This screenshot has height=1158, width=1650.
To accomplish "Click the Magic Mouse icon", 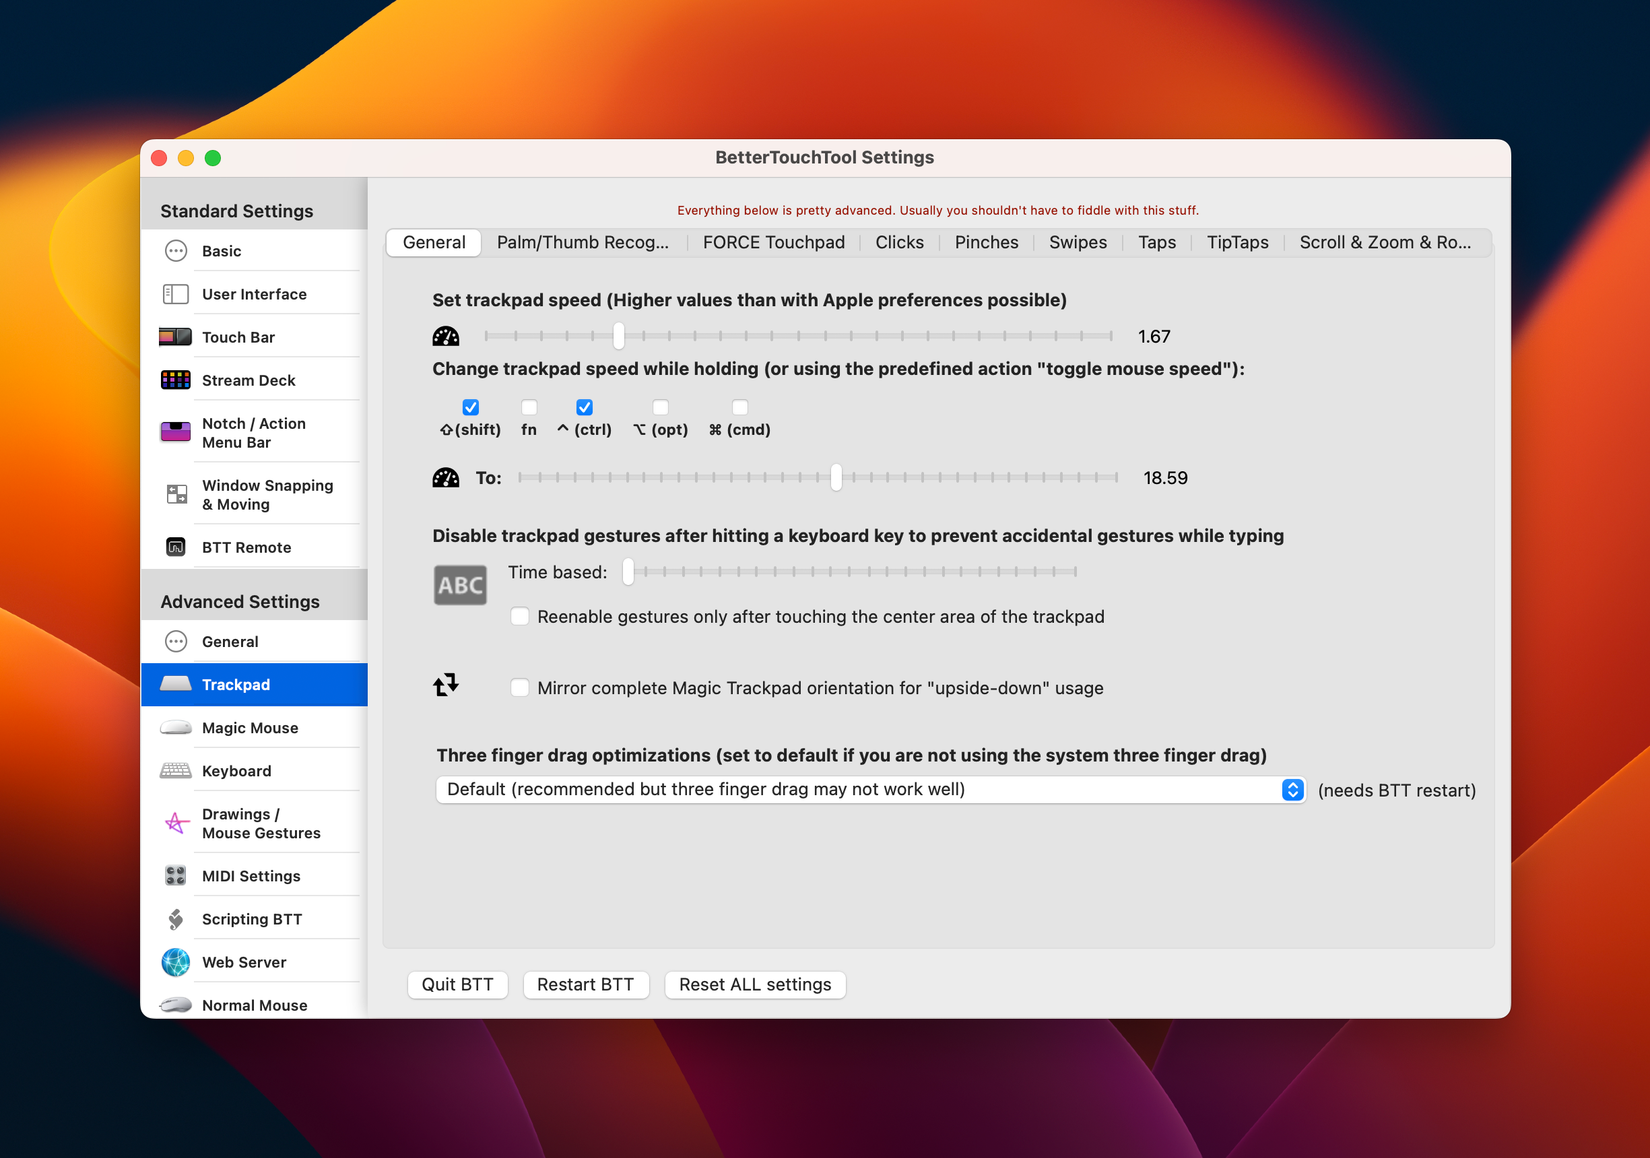I will (176, 728).
